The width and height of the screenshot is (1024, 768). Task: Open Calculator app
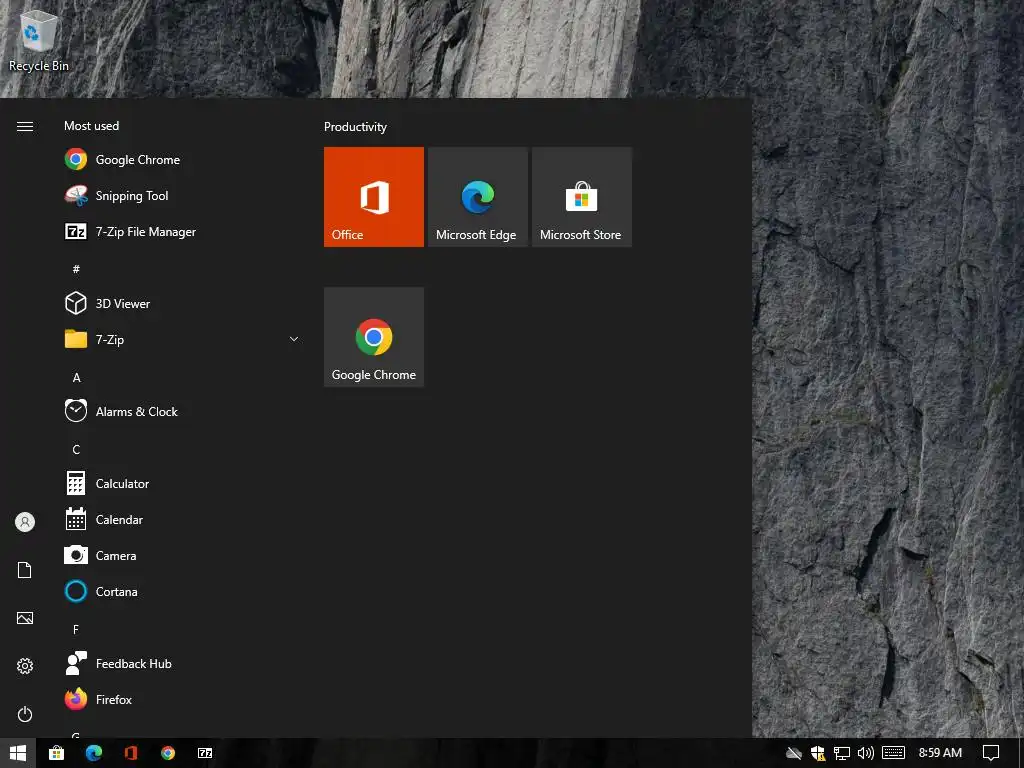(183, 484)
